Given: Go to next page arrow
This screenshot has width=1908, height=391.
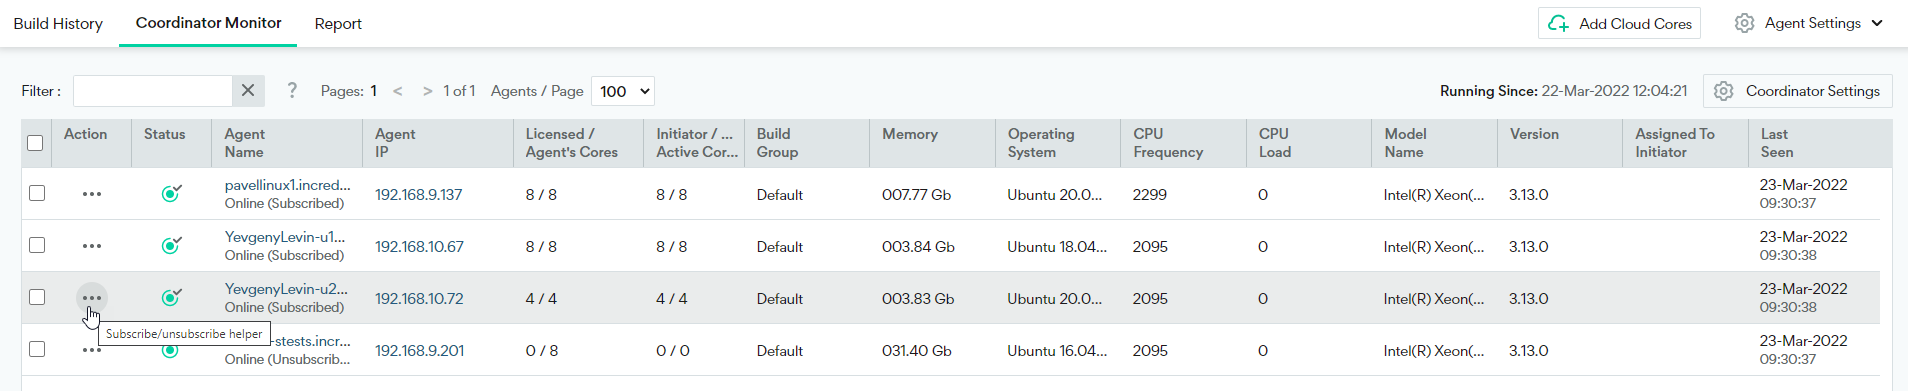Looking at the screenshot, I should [x=428, y=91].
